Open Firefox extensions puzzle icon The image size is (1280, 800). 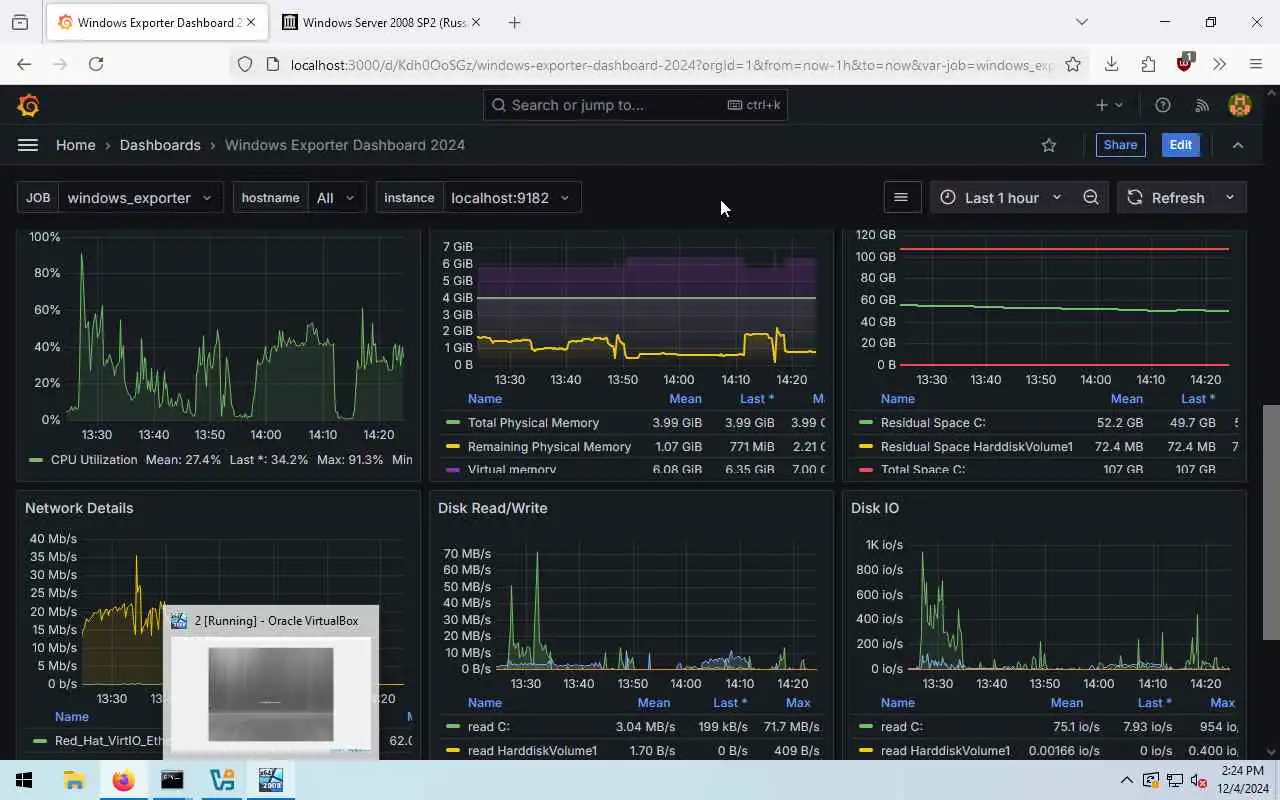tap(1148, 64)
